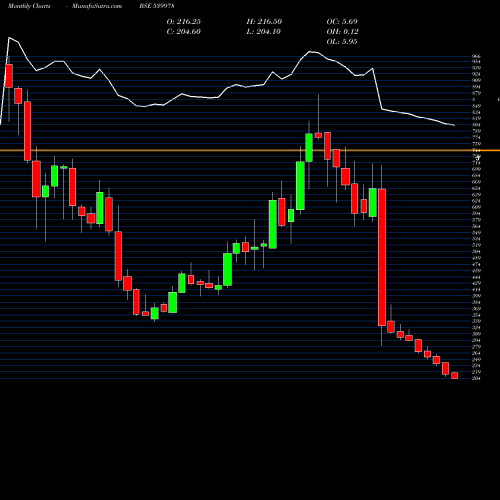Screen dimensions: 500x500
Task: Click the 564 price axis label
Action: click(x=476, y=226)
